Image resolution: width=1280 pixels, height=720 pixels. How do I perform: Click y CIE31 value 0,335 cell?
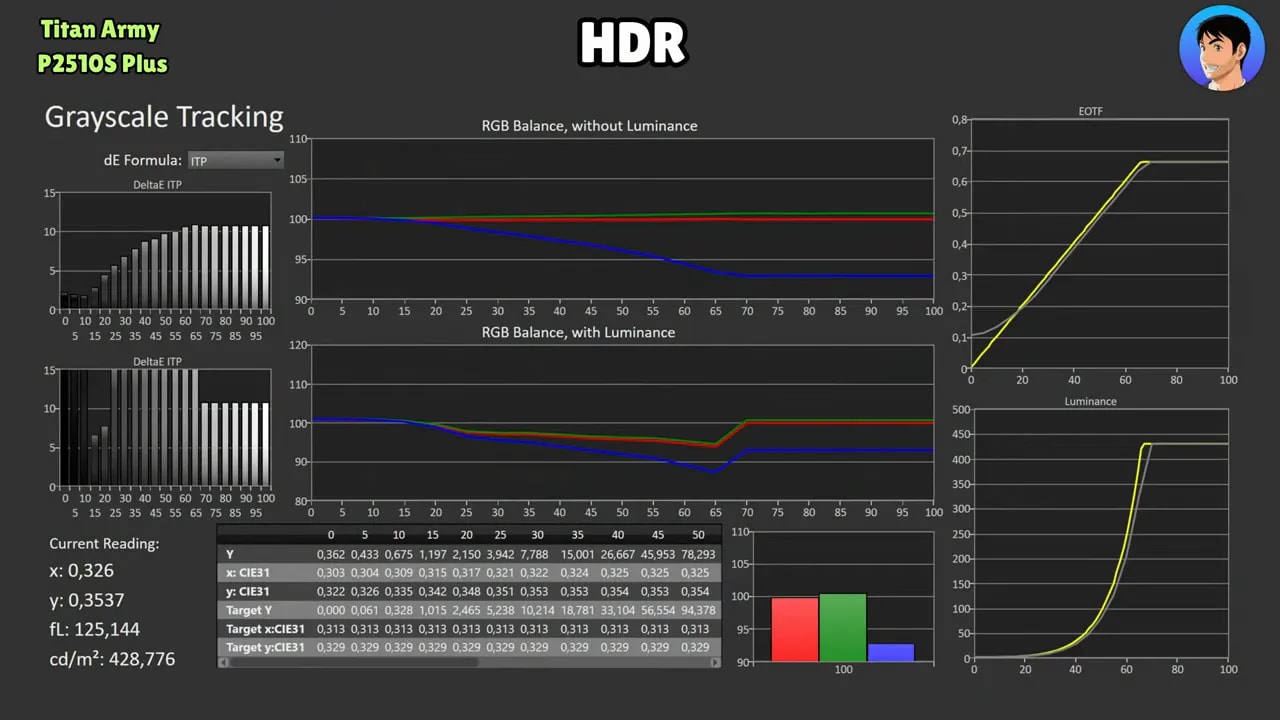coord(398,592)
